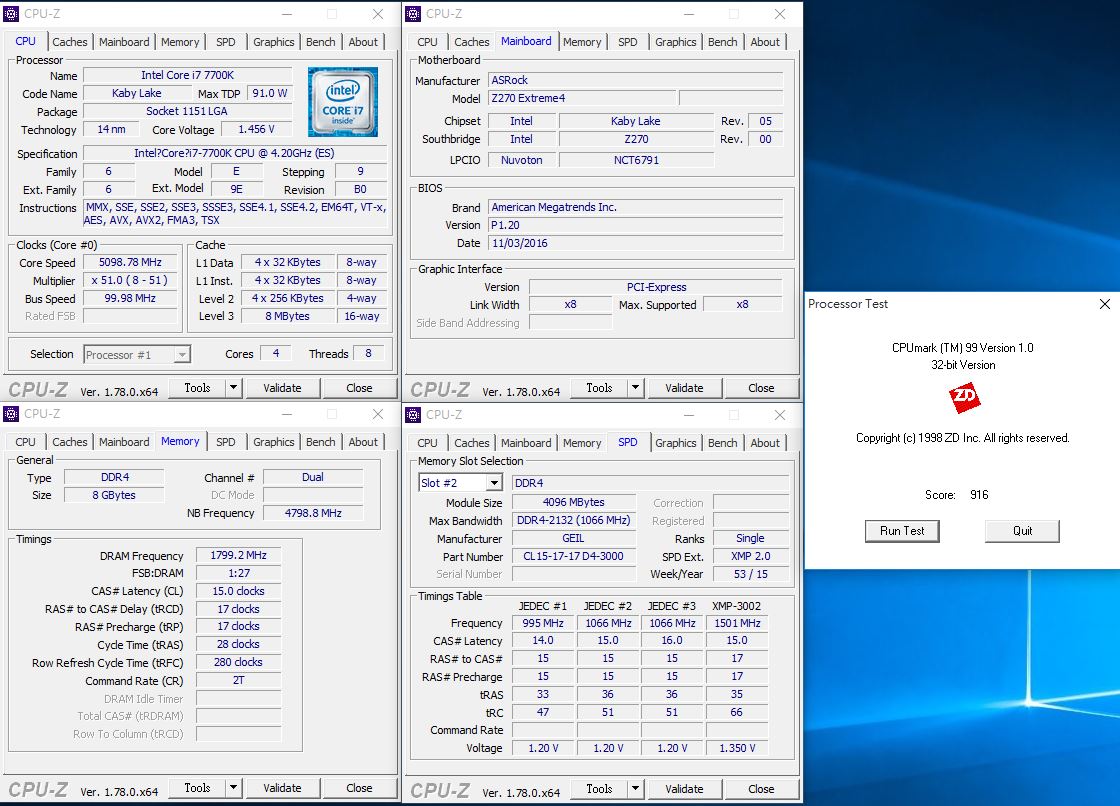The image size is (1120, 806).
Task: Click Run Test button
Action: [x=902, y=531]
